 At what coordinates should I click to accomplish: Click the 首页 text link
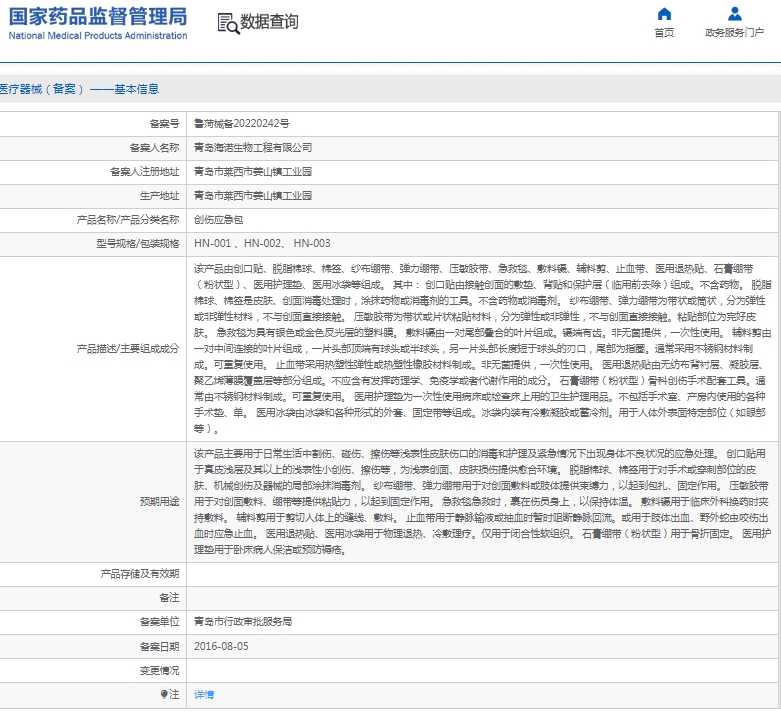(x=664, y=33)
